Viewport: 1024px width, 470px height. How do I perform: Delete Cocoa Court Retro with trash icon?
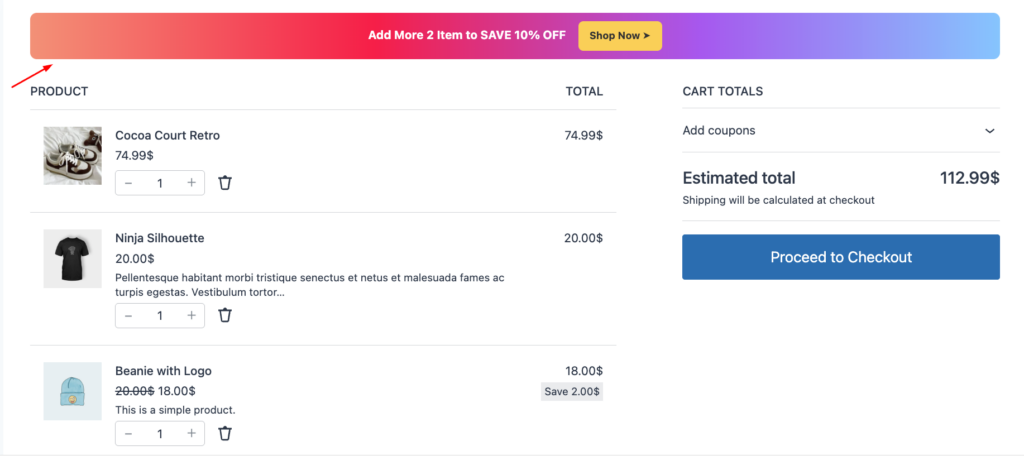click(225, 183)
